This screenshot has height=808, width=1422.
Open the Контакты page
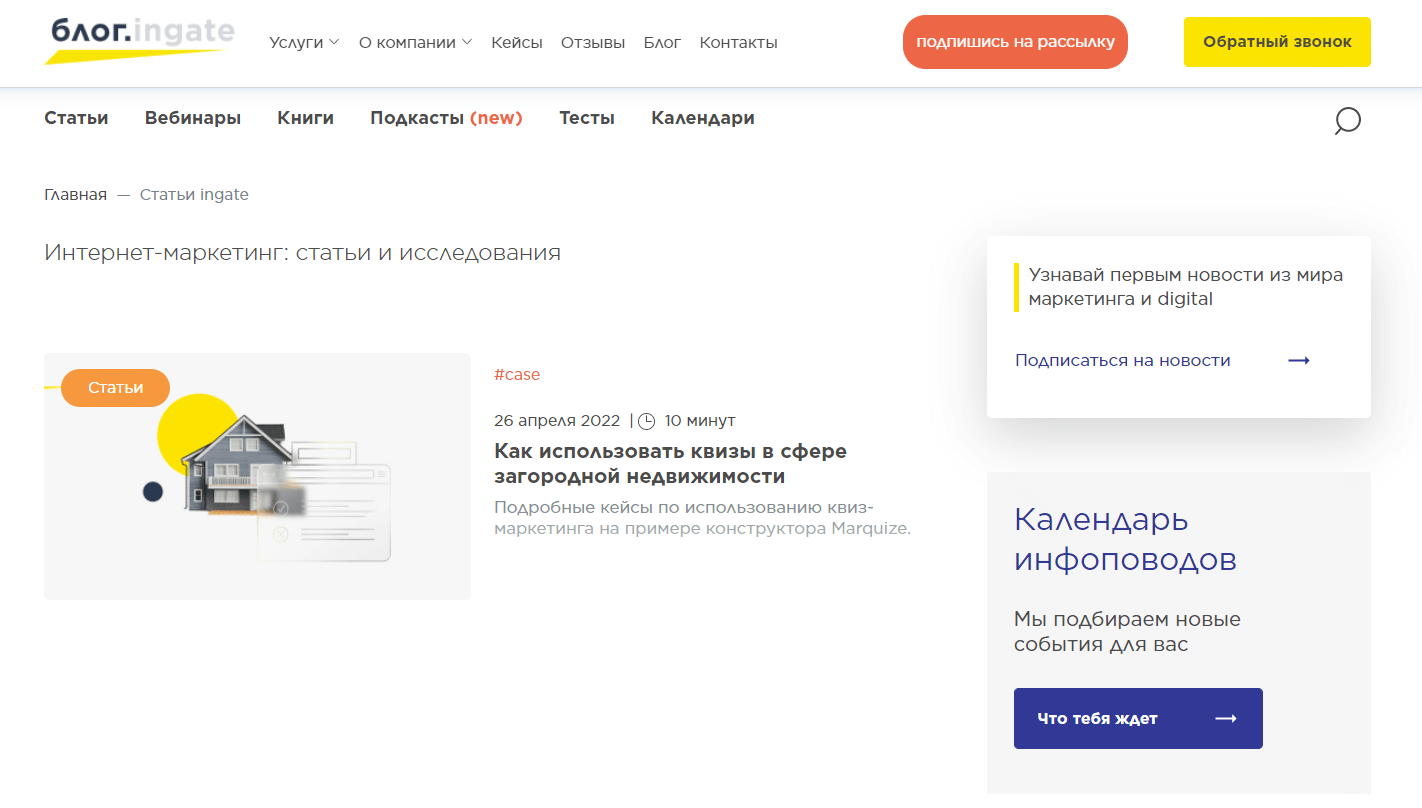pyautogui.click(x=738, y=42)
